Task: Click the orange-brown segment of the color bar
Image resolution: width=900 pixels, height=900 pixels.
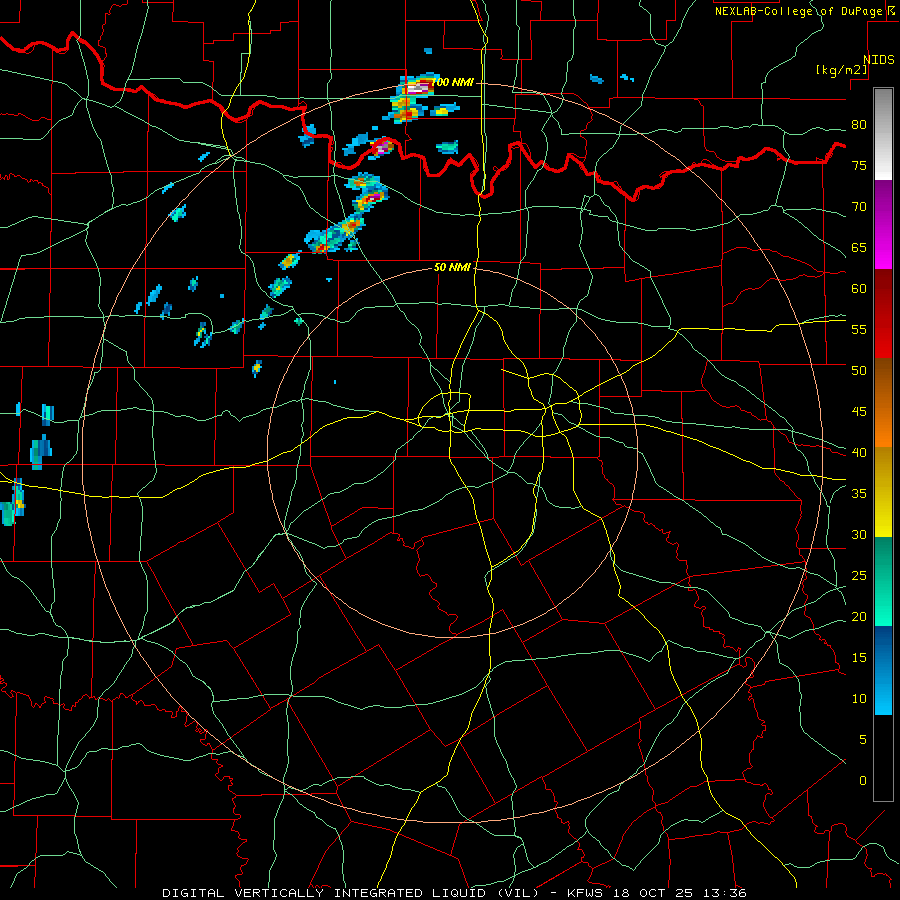Action: [x=883, y=403]
